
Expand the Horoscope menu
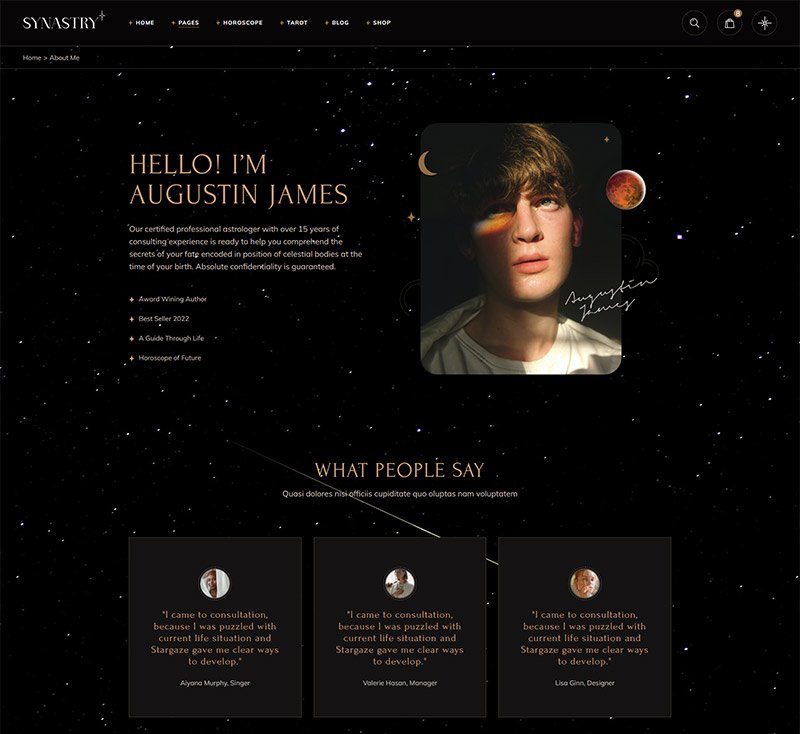(242, 22)
